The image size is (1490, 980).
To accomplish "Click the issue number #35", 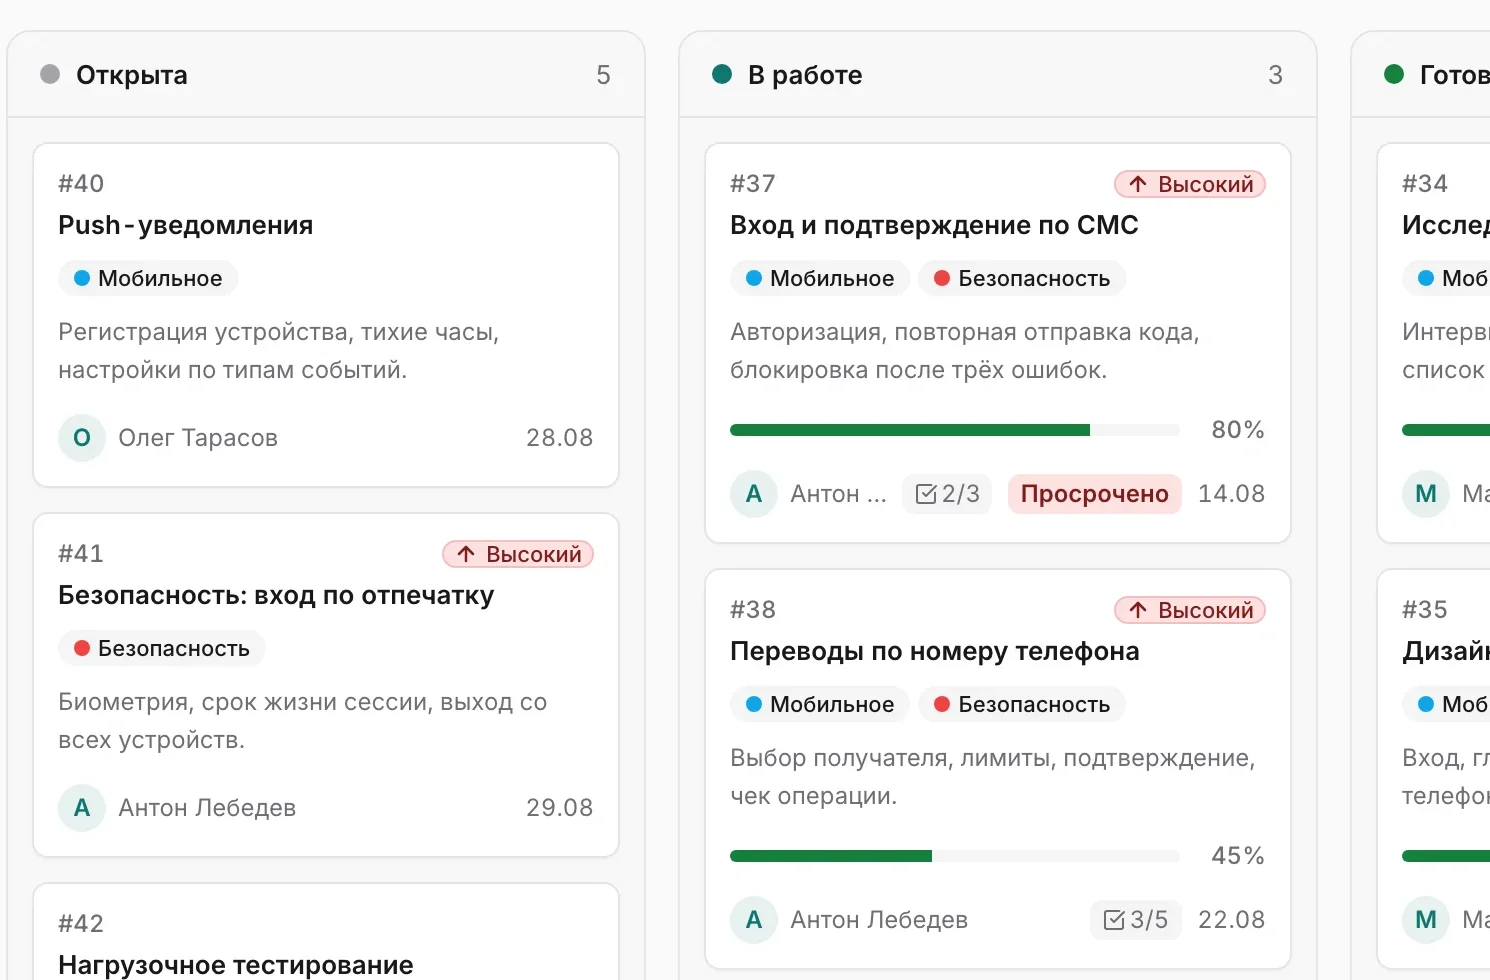I will [1425, 609].
